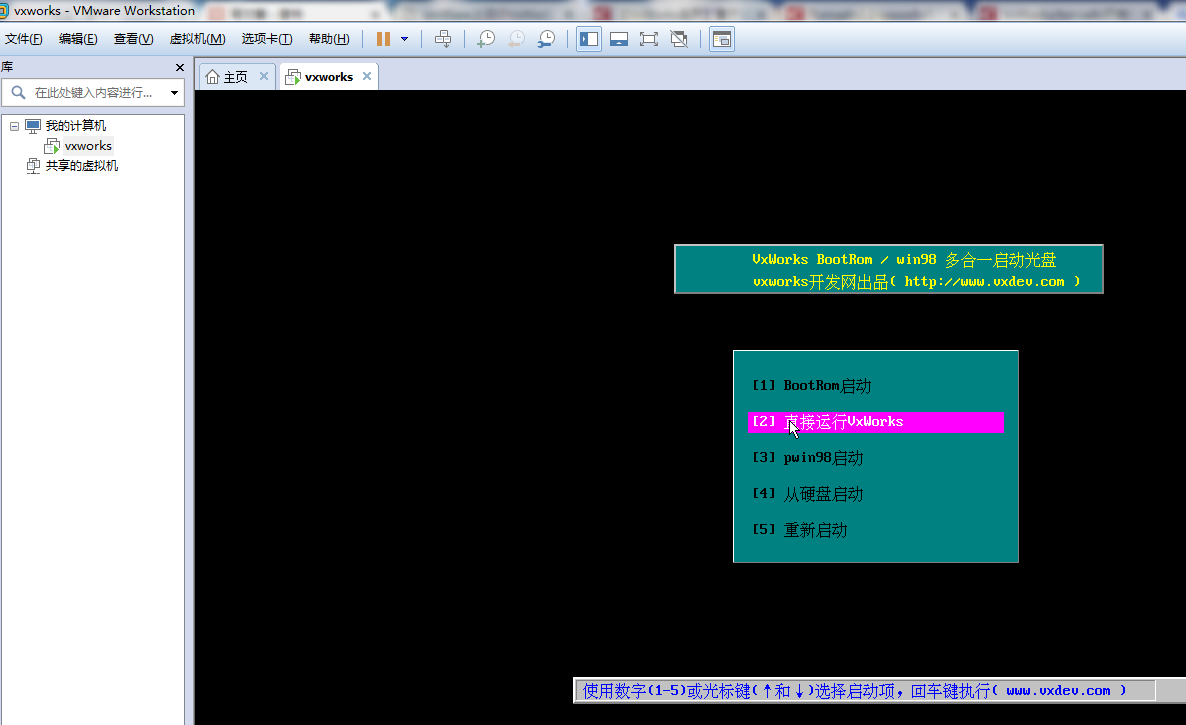
Task: Close the vxworks tab
Action: (367, 76)
